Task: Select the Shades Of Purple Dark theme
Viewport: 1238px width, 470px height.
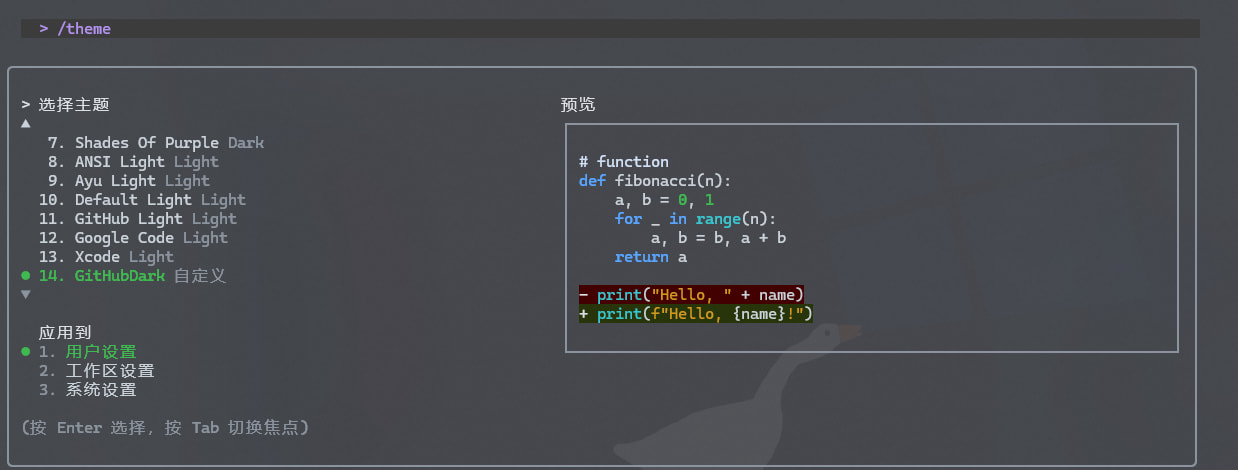Action: [169, 143]
